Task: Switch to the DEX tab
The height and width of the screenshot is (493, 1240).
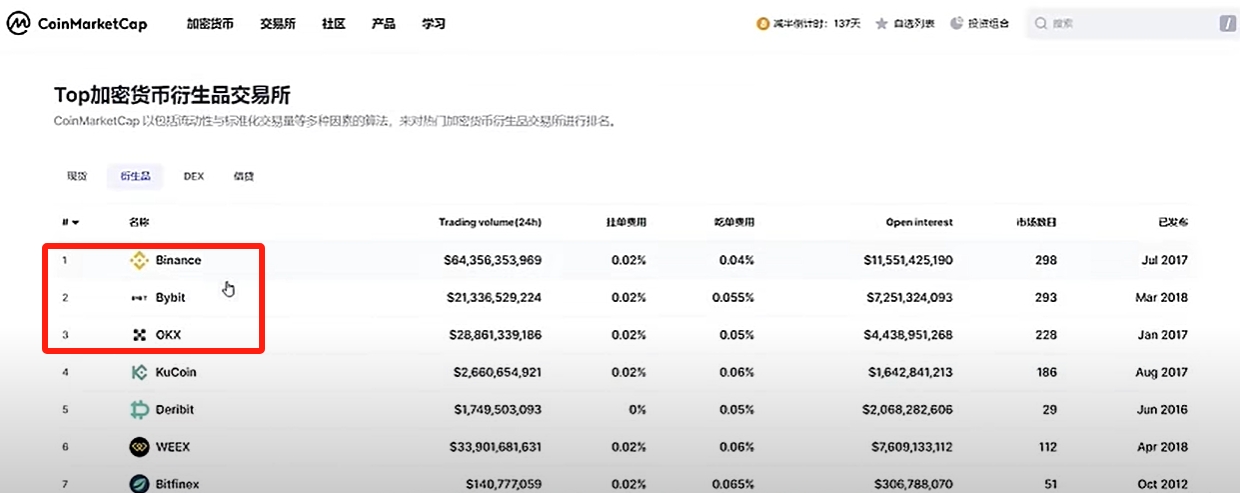Action: (193, 176)
